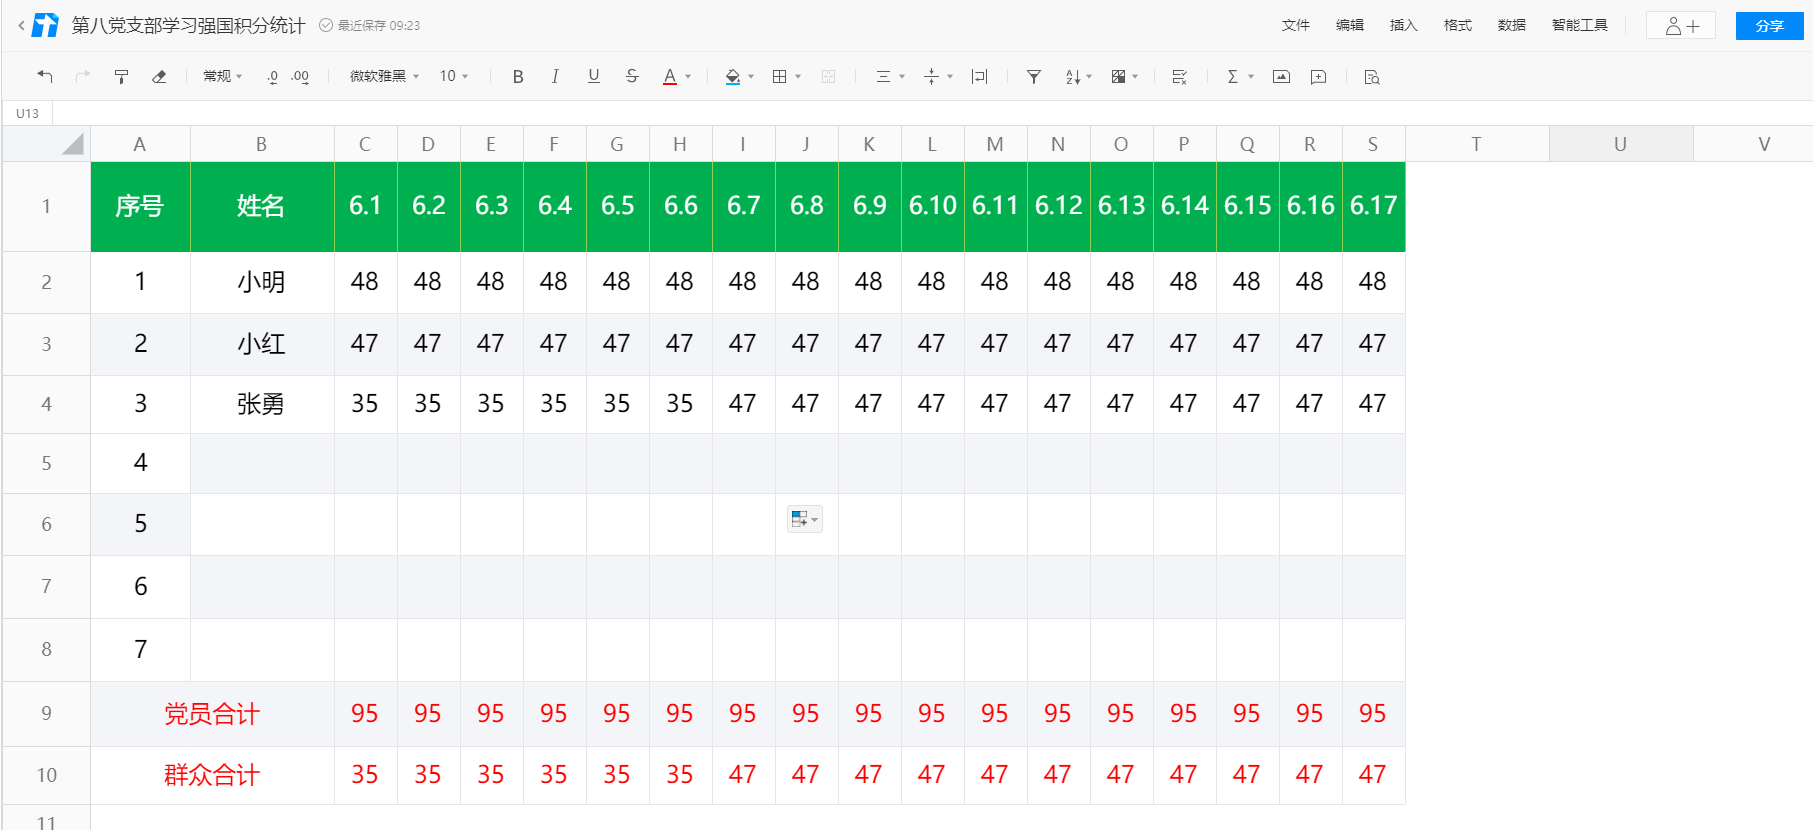The image size is (1813, 830).
Task: Select the format painter tool
Action: (121, 76)
